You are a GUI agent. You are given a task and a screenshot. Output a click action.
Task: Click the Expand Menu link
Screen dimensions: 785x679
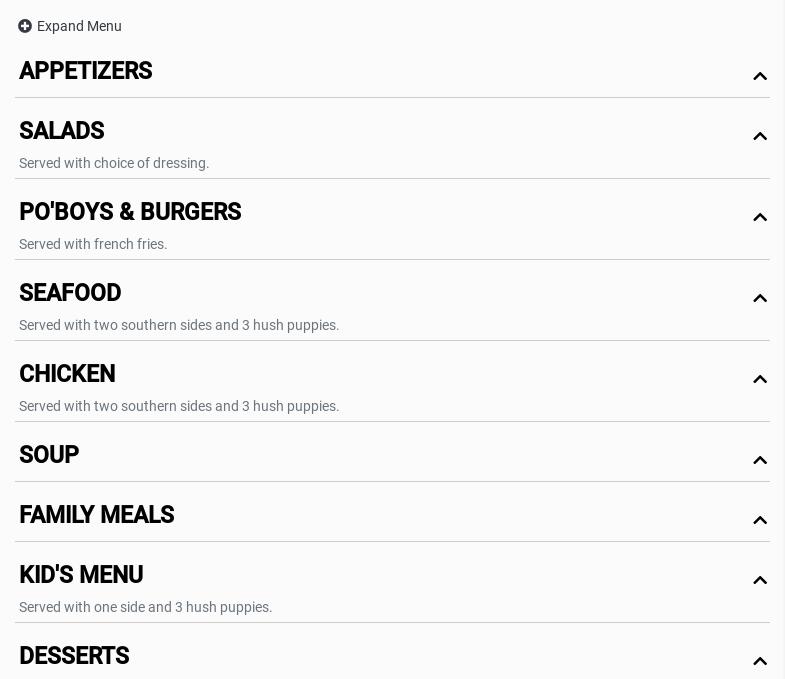click(x=79, y=26)
